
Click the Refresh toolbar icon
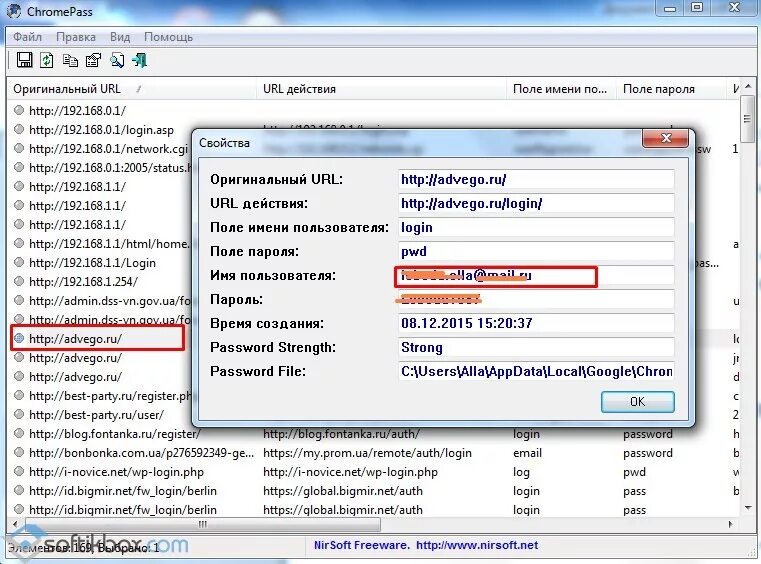(x=47, y=60)
